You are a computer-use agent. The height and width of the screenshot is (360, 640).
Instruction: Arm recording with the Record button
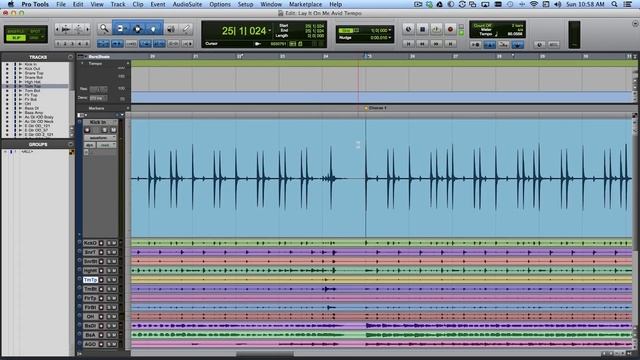click(450, 29)
